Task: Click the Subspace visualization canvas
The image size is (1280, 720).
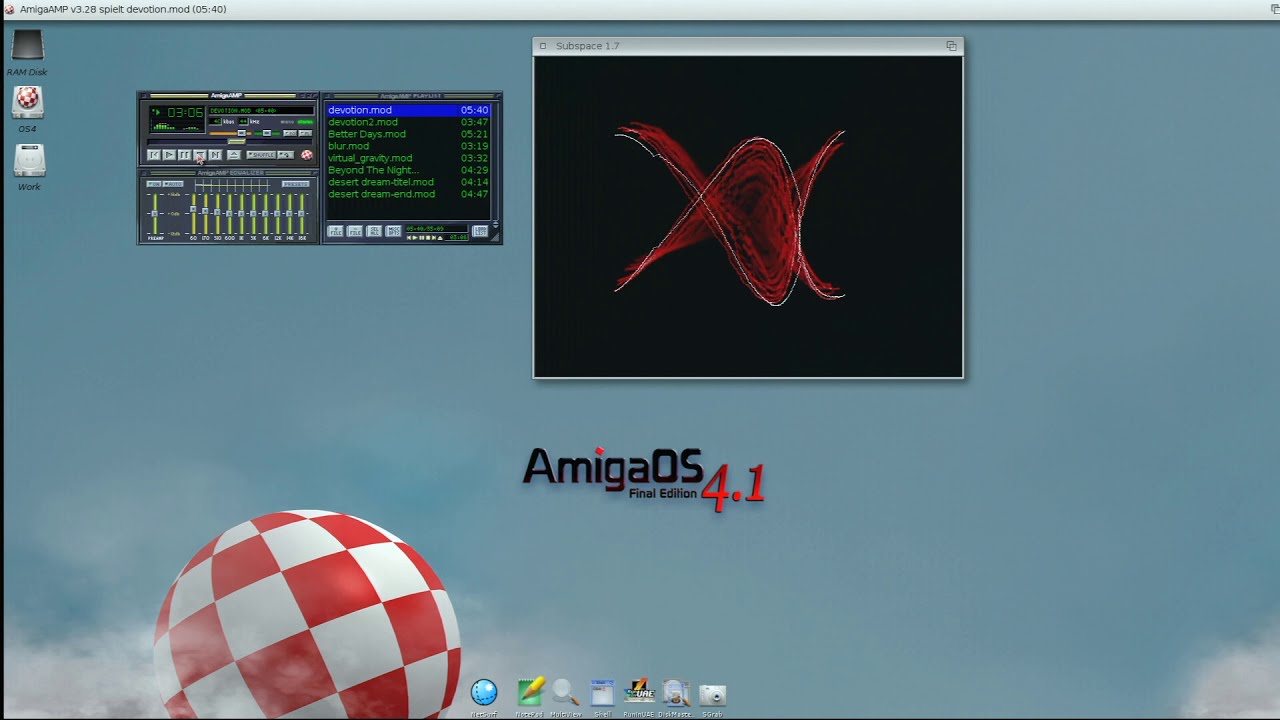Action: click(x=748, y=216)
